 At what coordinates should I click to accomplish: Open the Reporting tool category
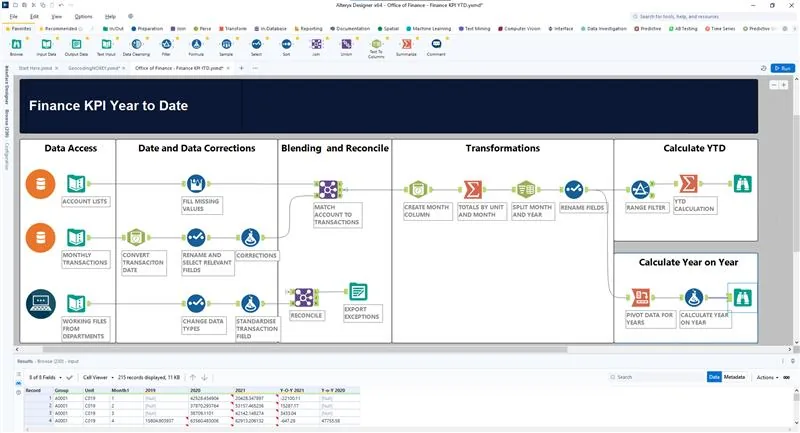308,29
